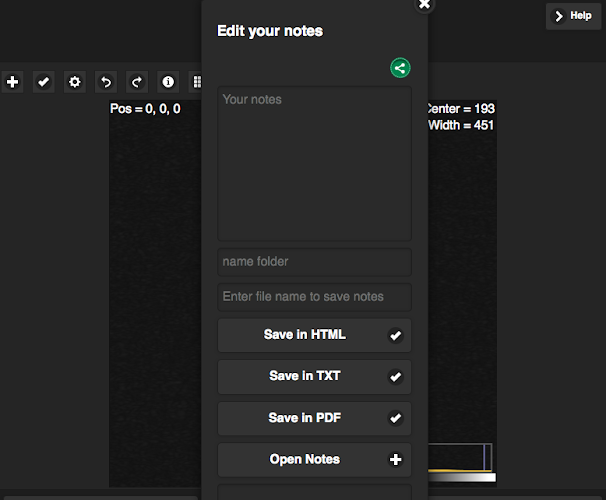Click the plus icon in the toolbar
Screen dimensions: 606x500
[12, 82]
